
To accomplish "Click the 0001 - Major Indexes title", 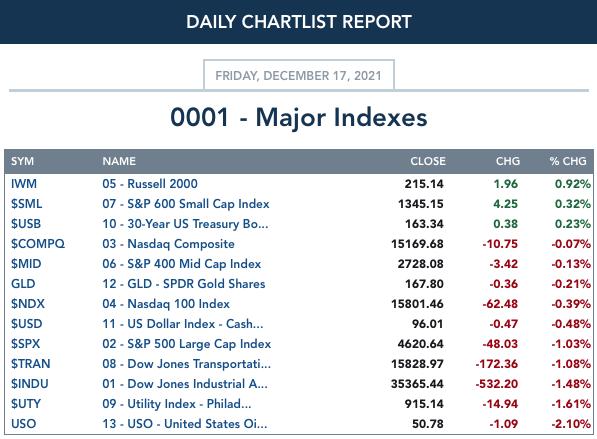I will tap(299, 117).
